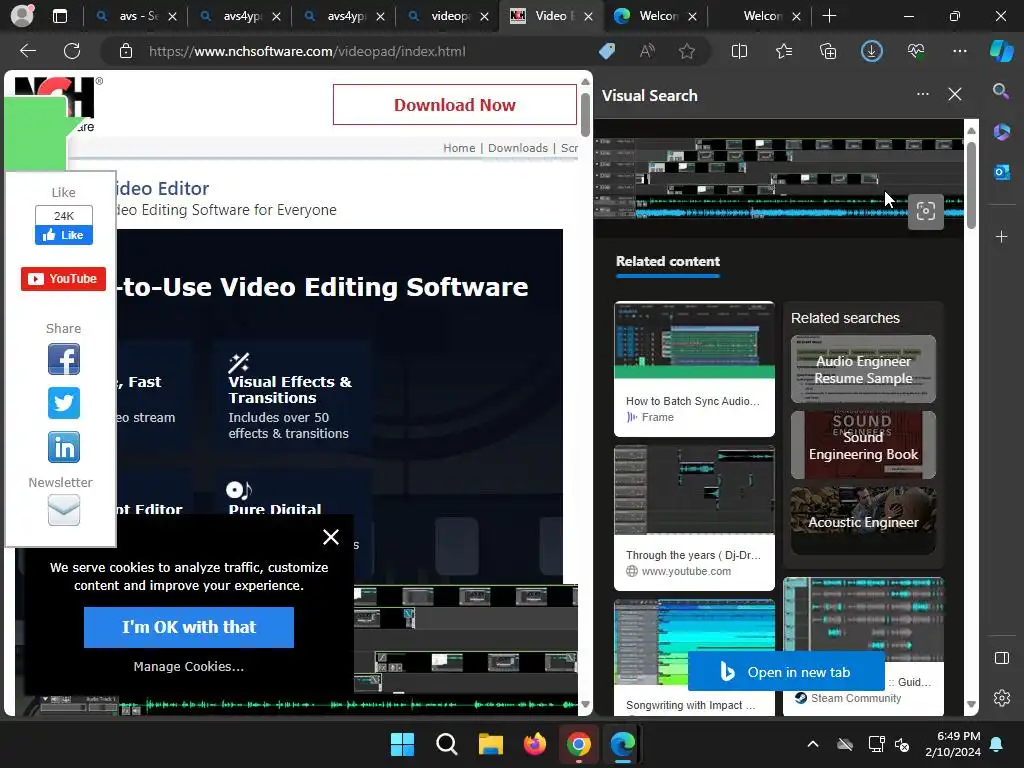1024x768 pixels.
Task: Click the Downloads navigation link
Action: [518, 148]
